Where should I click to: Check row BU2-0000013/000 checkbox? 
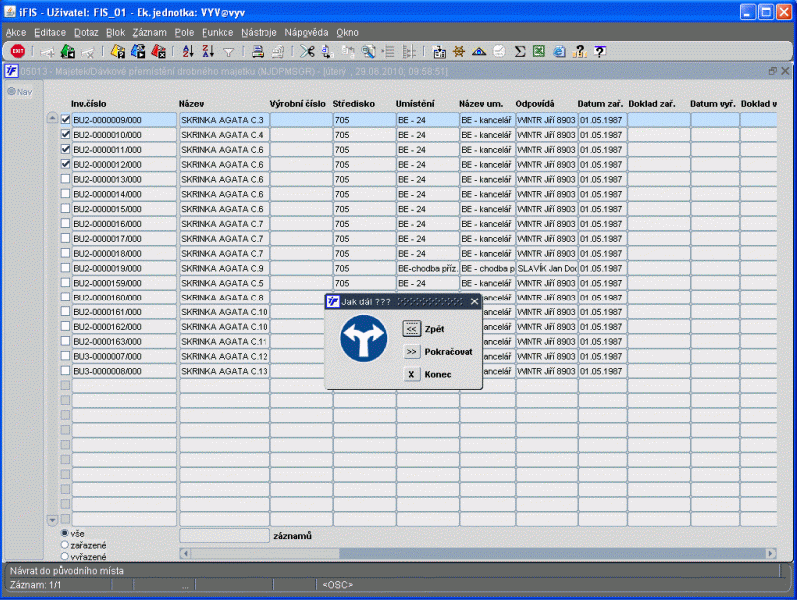pyautogui.click(x=65, y=178)
